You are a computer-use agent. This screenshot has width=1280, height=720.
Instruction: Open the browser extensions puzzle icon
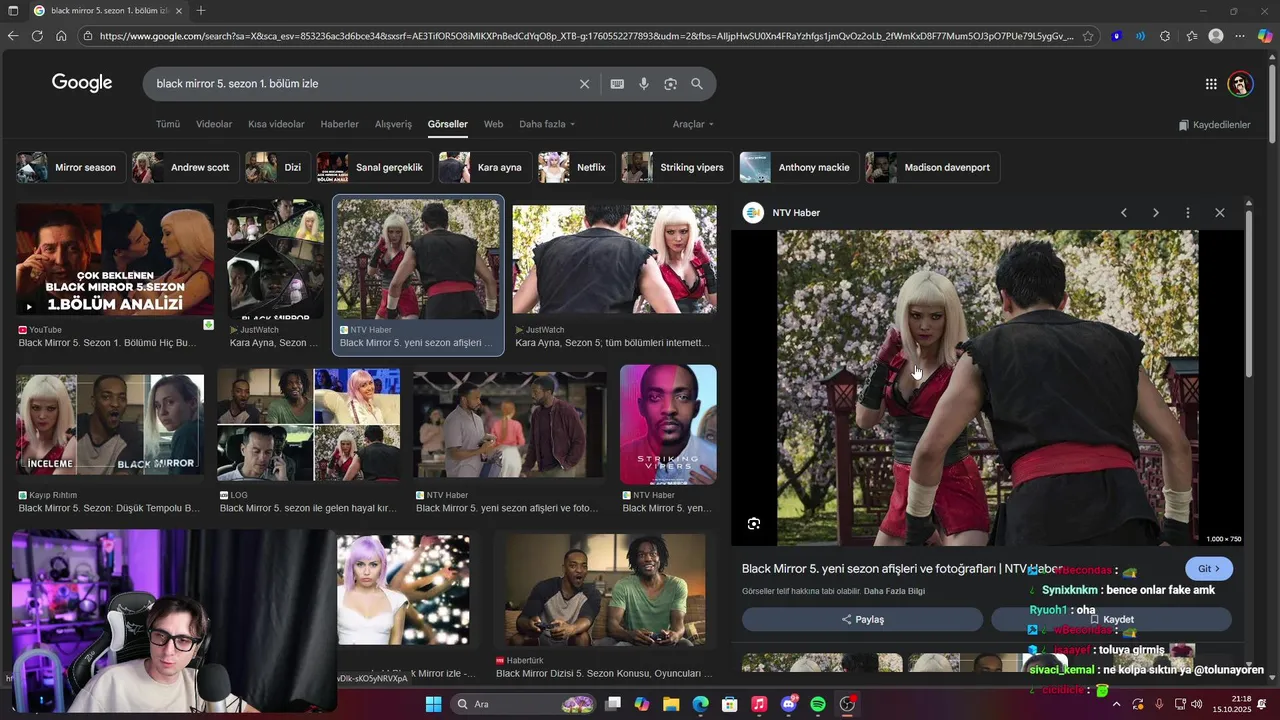tap(1165, 36)
